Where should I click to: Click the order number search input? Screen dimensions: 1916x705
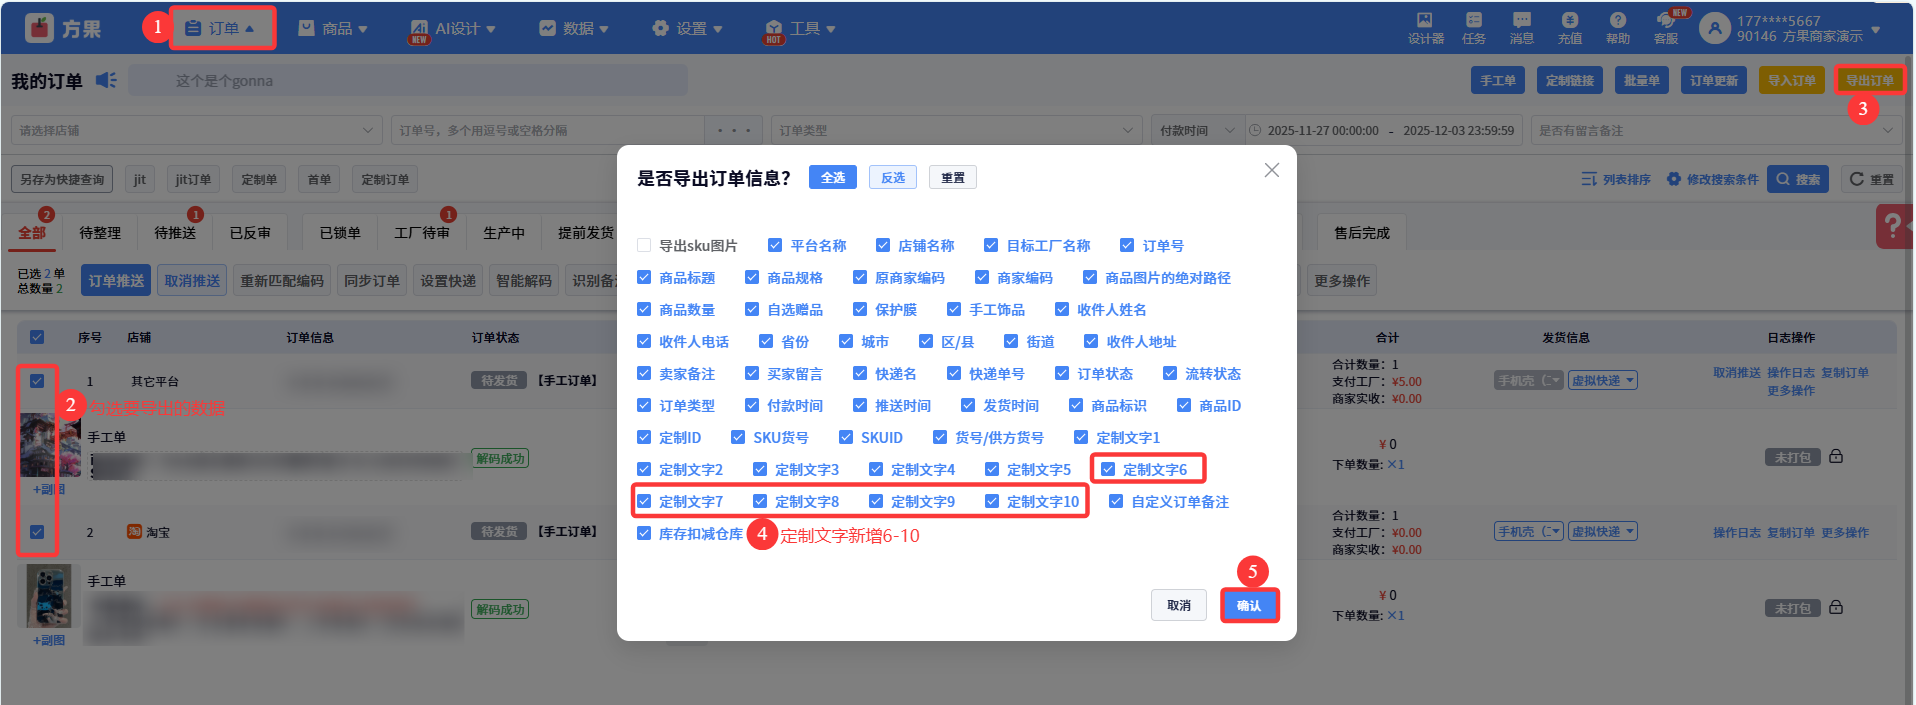point(548,130)
